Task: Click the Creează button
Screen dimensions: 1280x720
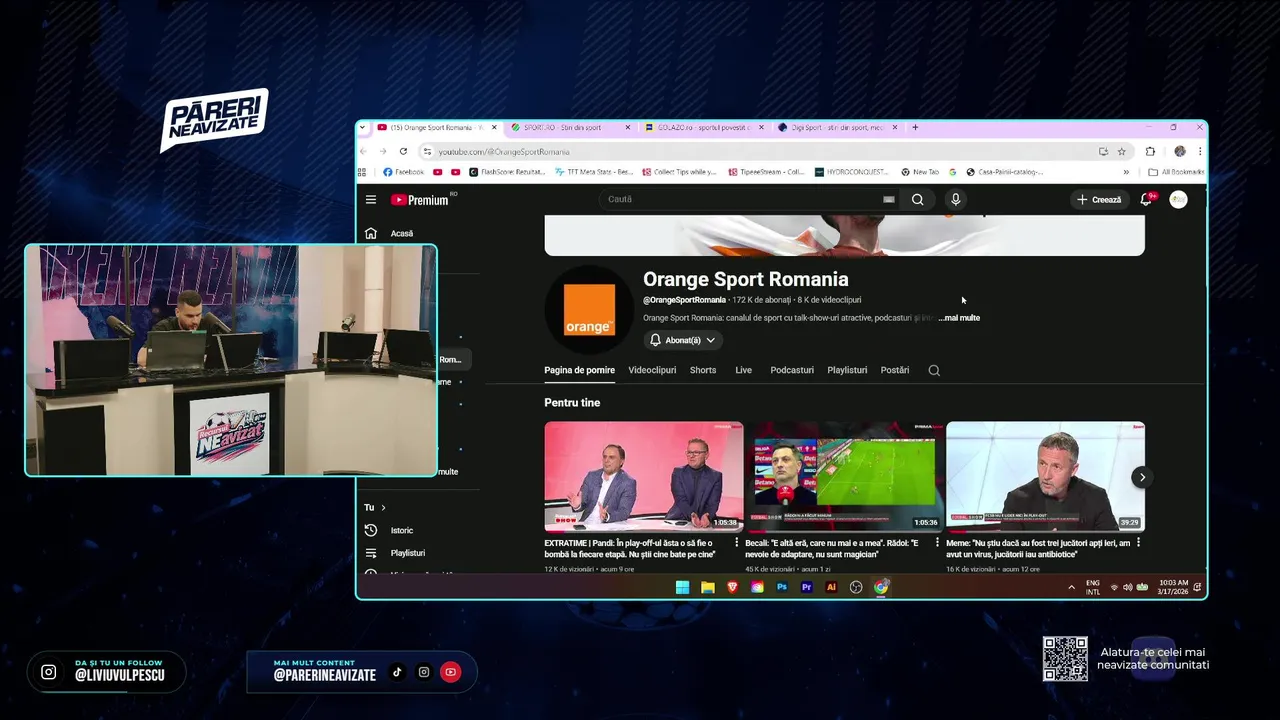Action: pyautogui.click(x=1099, y=200)
